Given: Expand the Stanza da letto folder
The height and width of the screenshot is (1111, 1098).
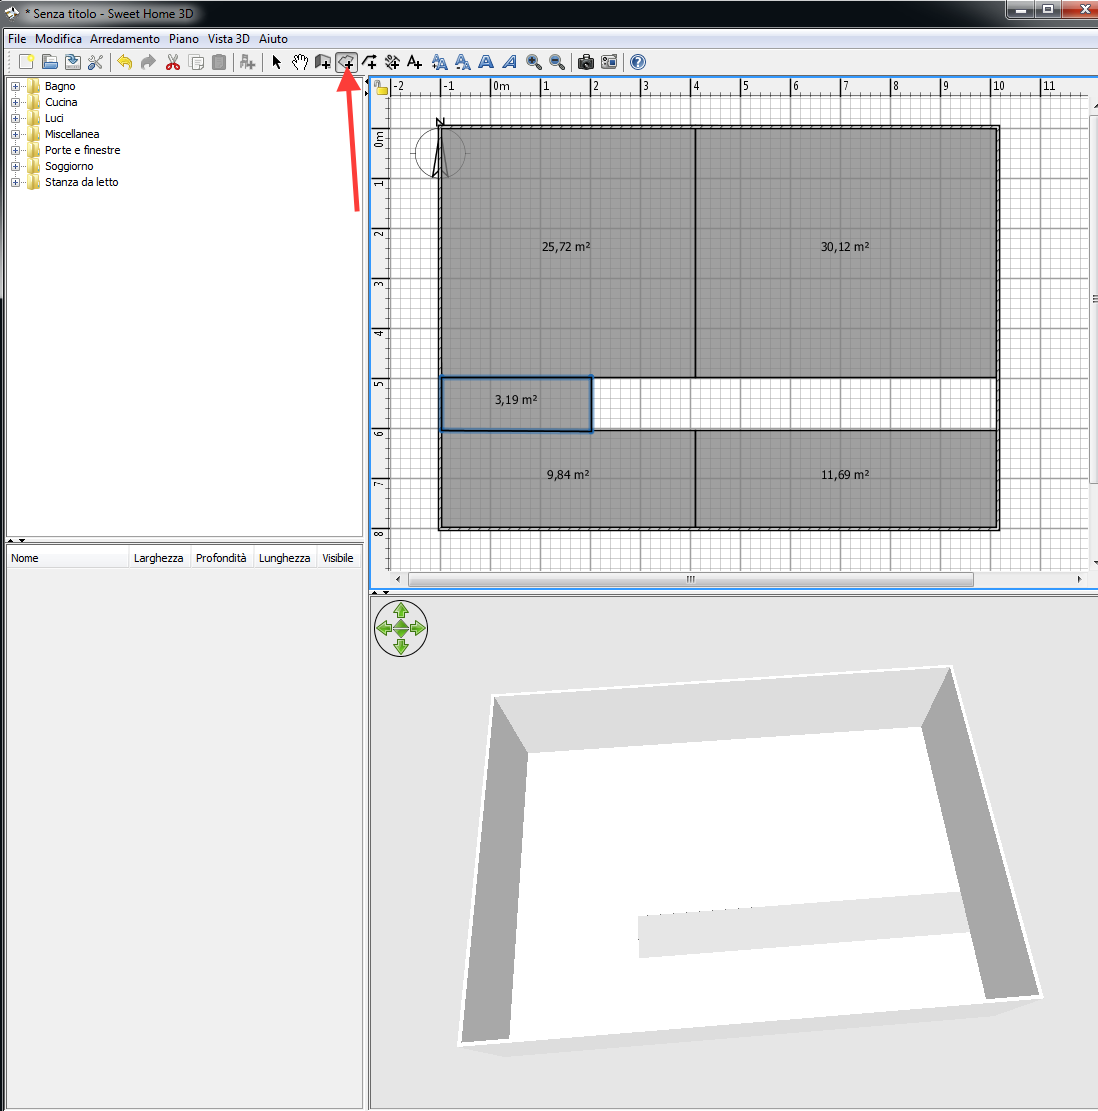Looking at the screenshot, I should pyautogui.click(x=16, y=183).
